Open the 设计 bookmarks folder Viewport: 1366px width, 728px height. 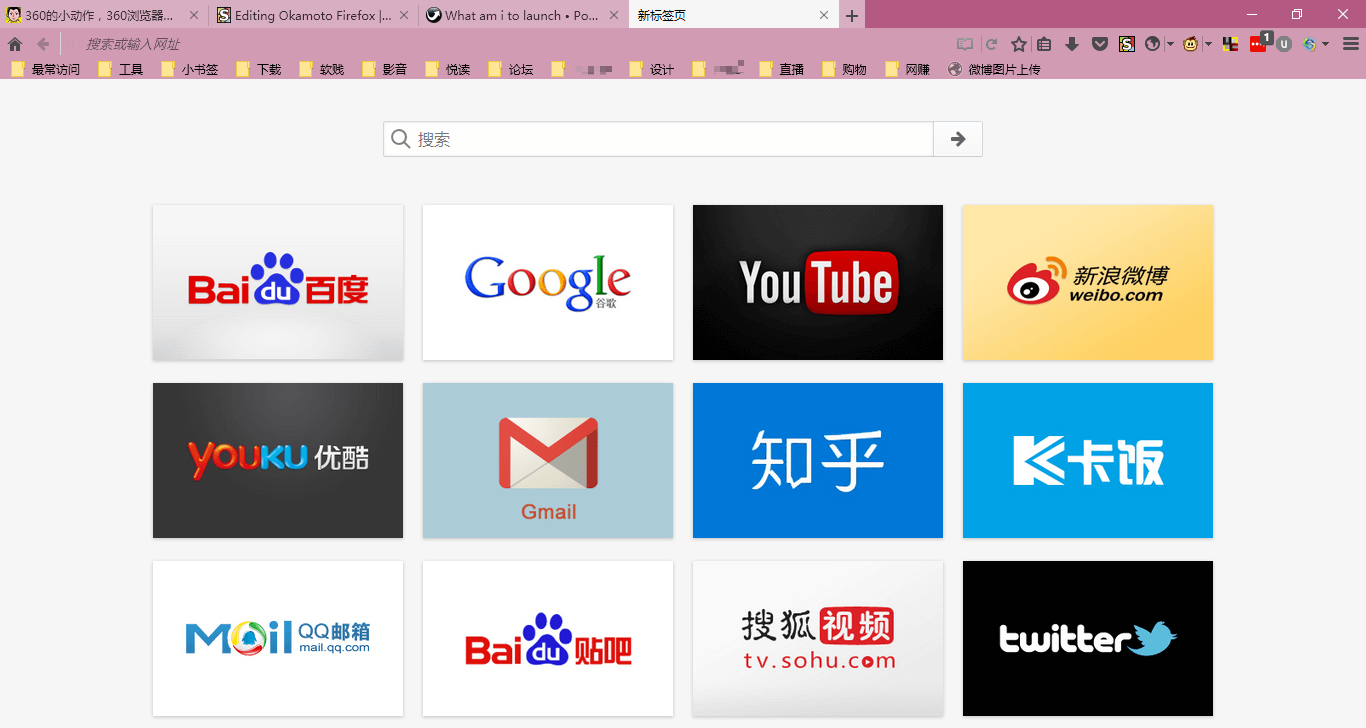[652, 69]
